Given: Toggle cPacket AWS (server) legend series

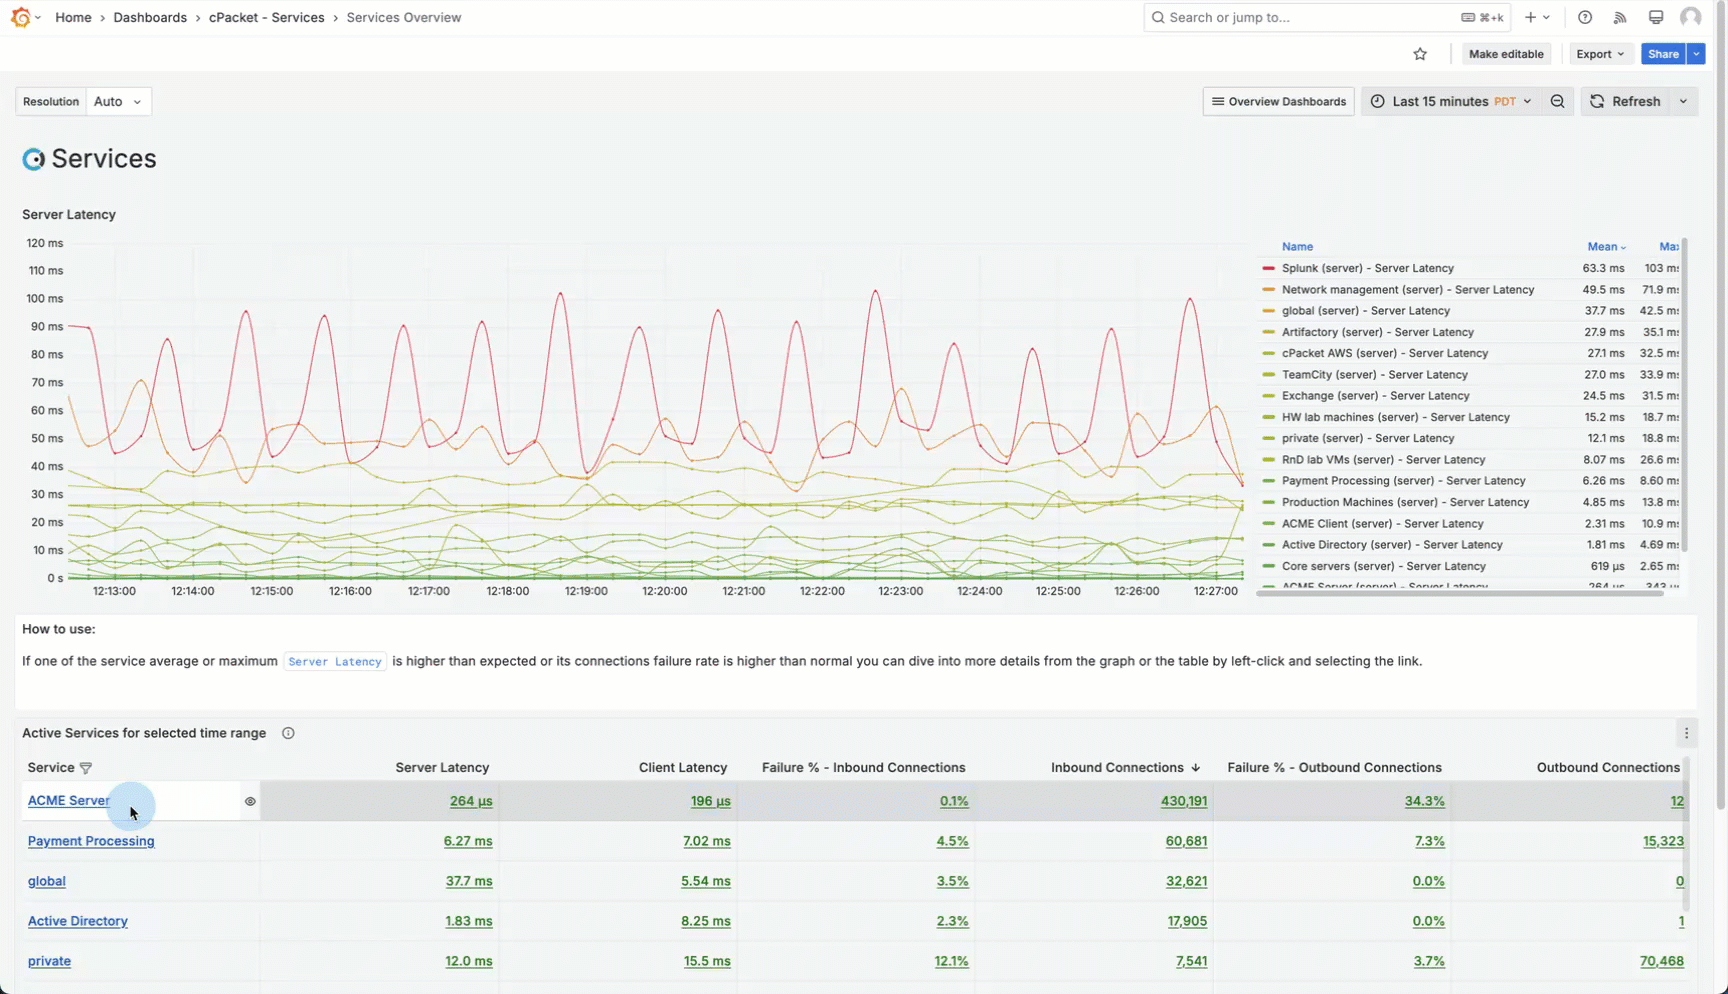Looking at the screenshot, I should click(x=1384, y=353).
